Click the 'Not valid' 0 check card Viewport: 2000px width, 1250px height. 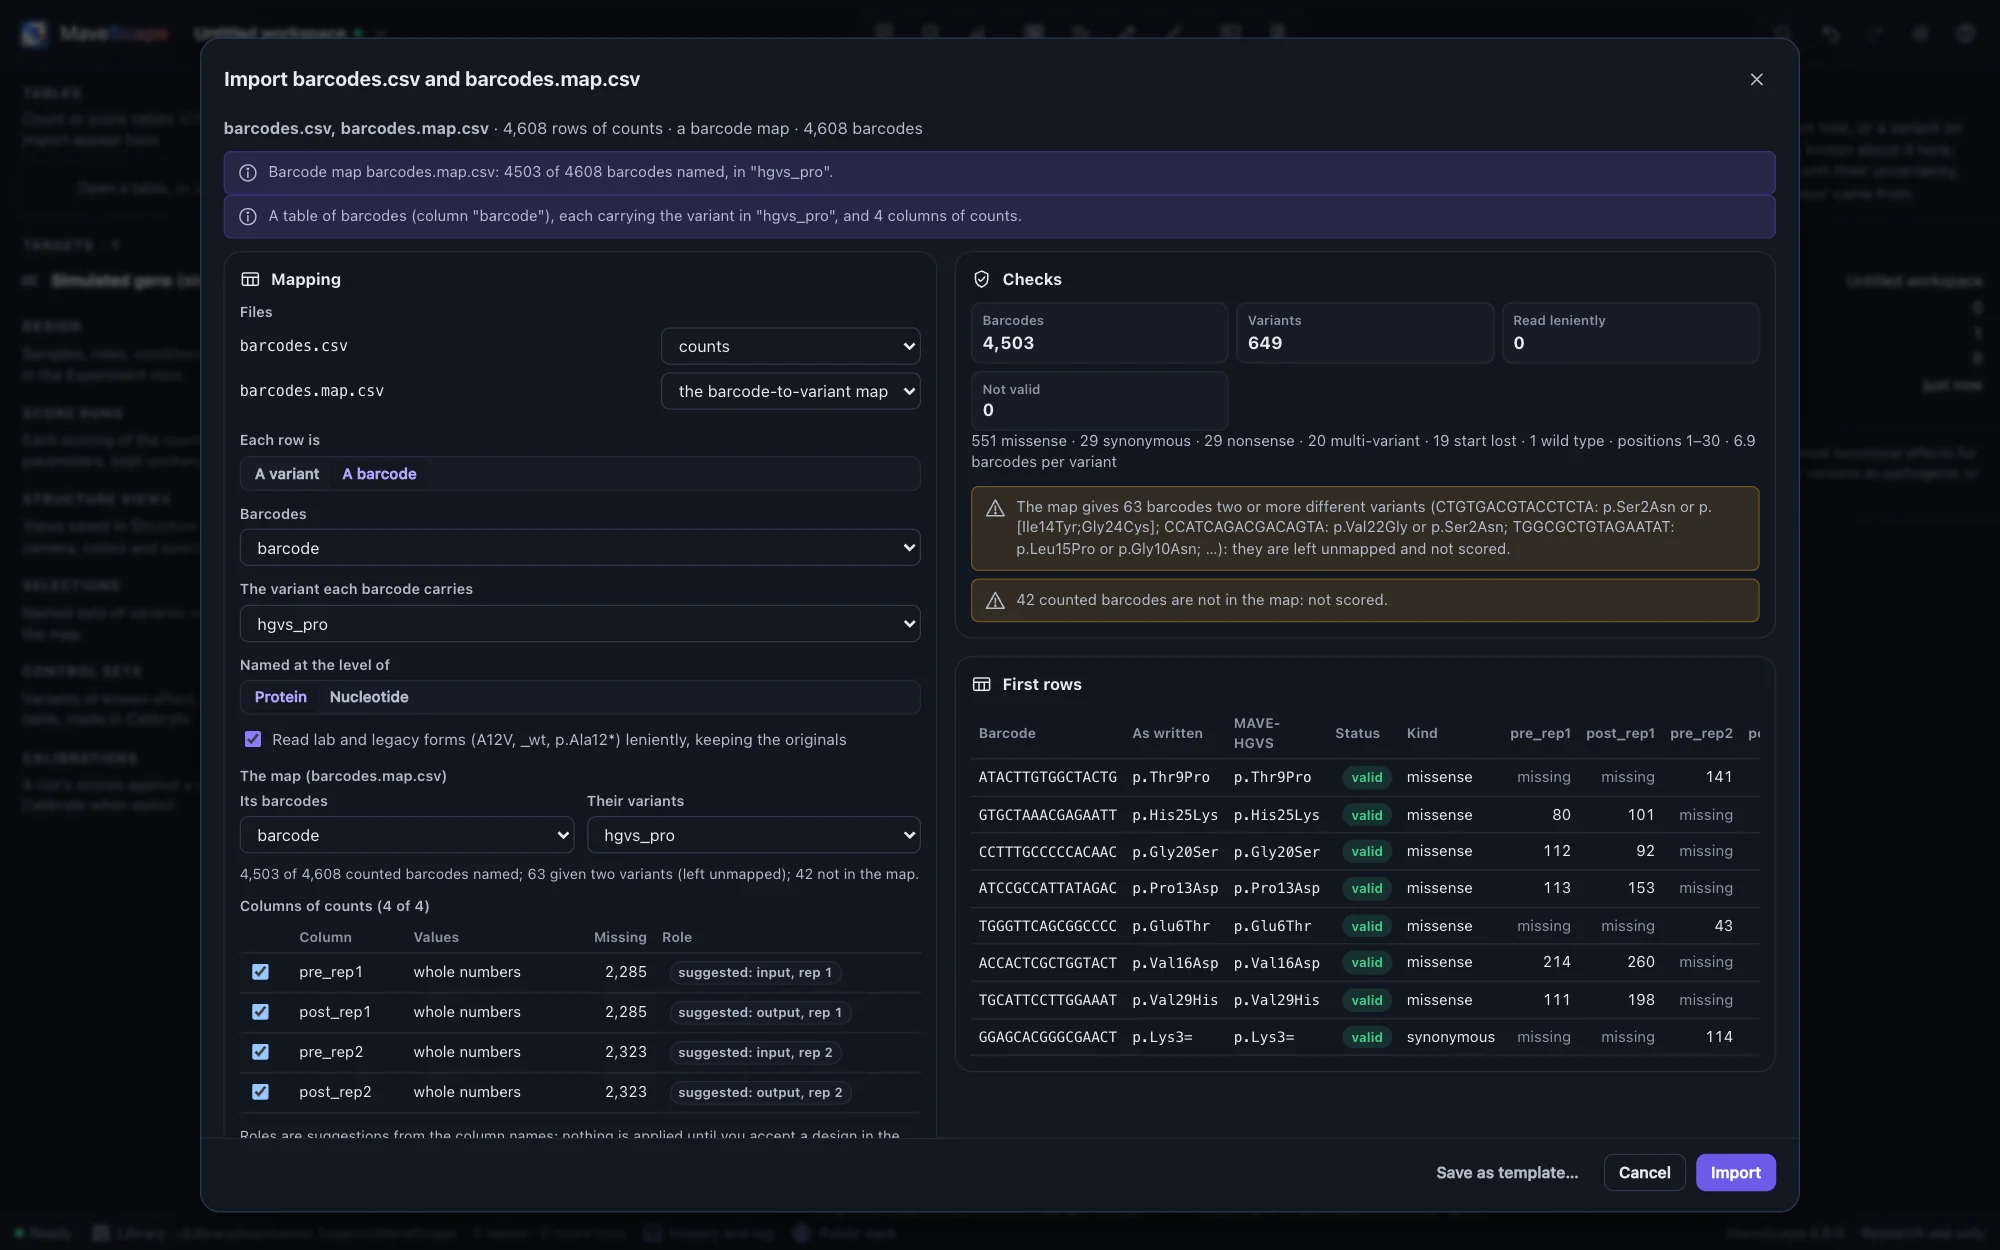[1099, 401]
